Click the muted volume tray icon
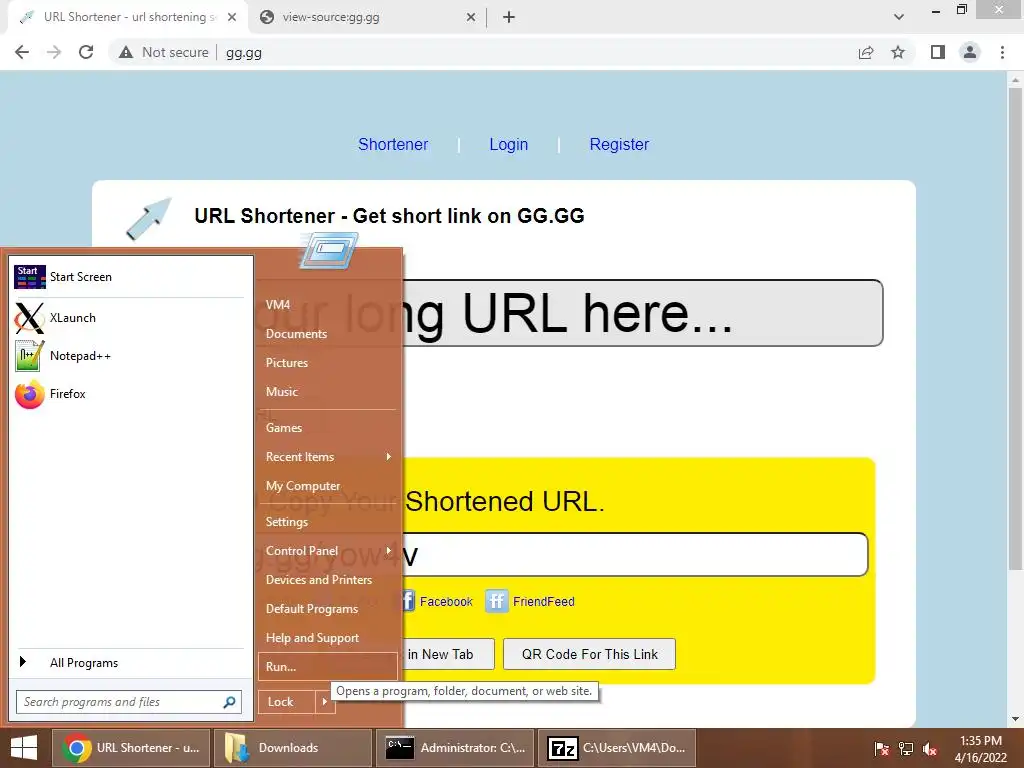1024x768 pixels. tap(930, 748)
